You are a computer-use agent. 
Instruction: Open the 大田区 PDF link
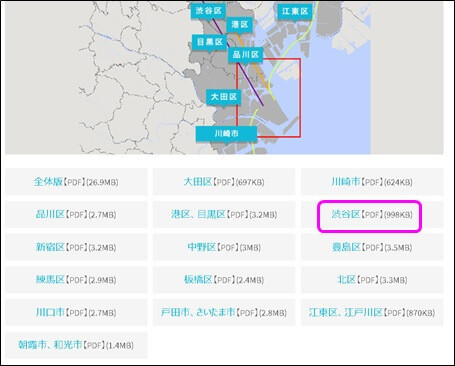(x=224, y=182)
